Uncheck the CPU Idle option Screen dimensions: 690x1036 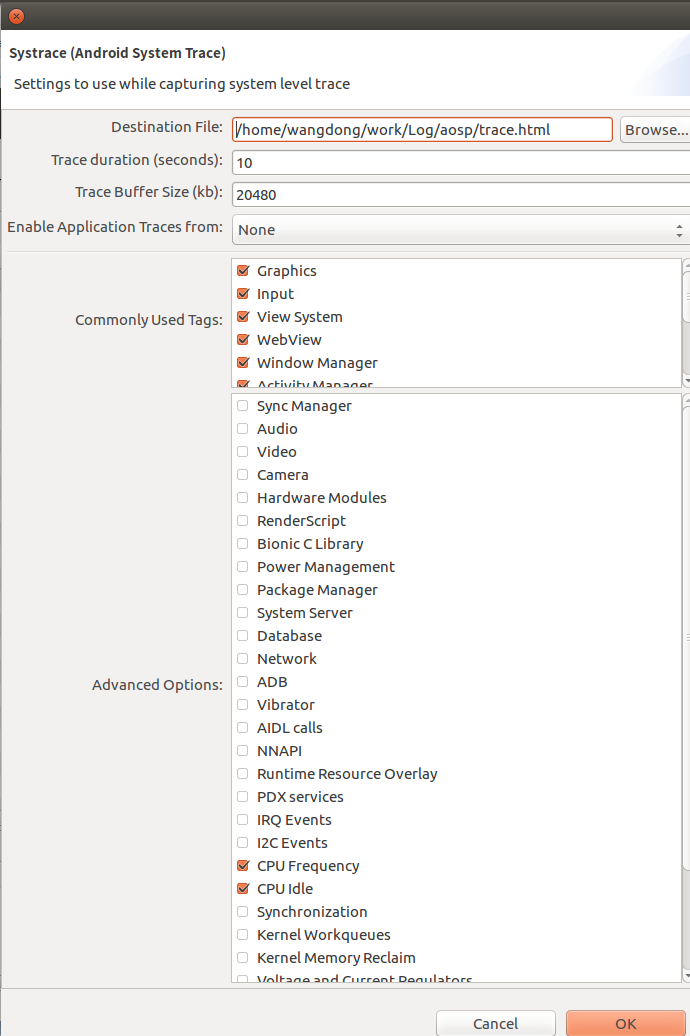241,888
